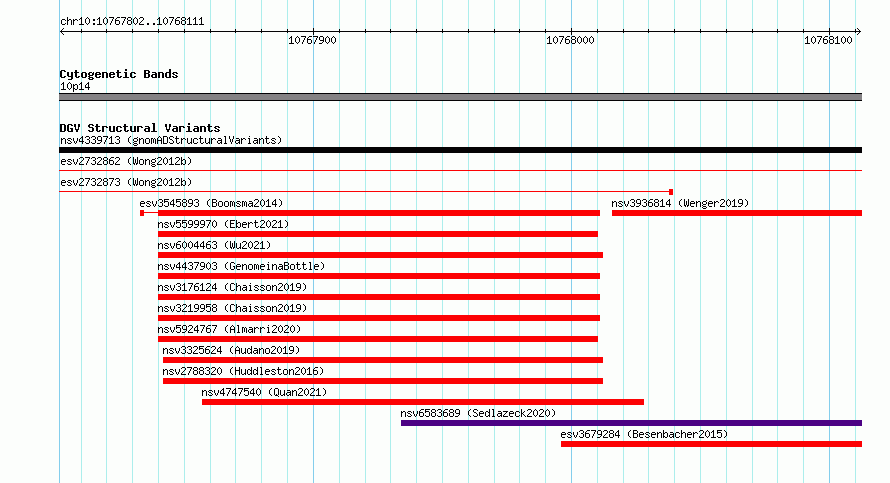Screen dimensions: 890x483
Task: Click the DGV Structural Variants track title
Action: click(x=140, y=128)
